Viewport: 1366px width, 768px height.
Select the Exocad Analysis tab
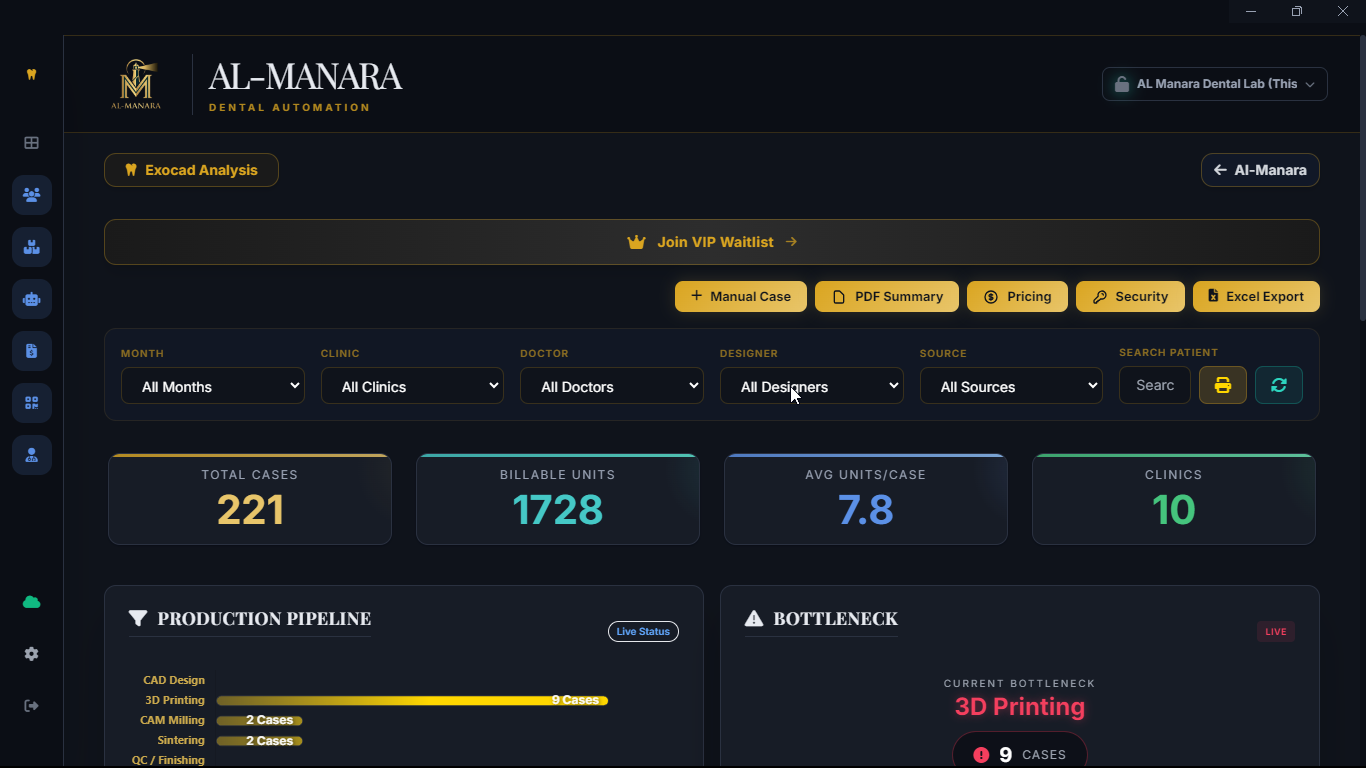pos(191,170)
